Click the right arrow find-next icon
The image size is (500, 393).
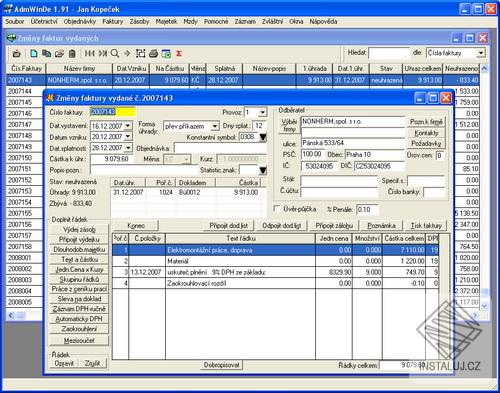(127, 53)
